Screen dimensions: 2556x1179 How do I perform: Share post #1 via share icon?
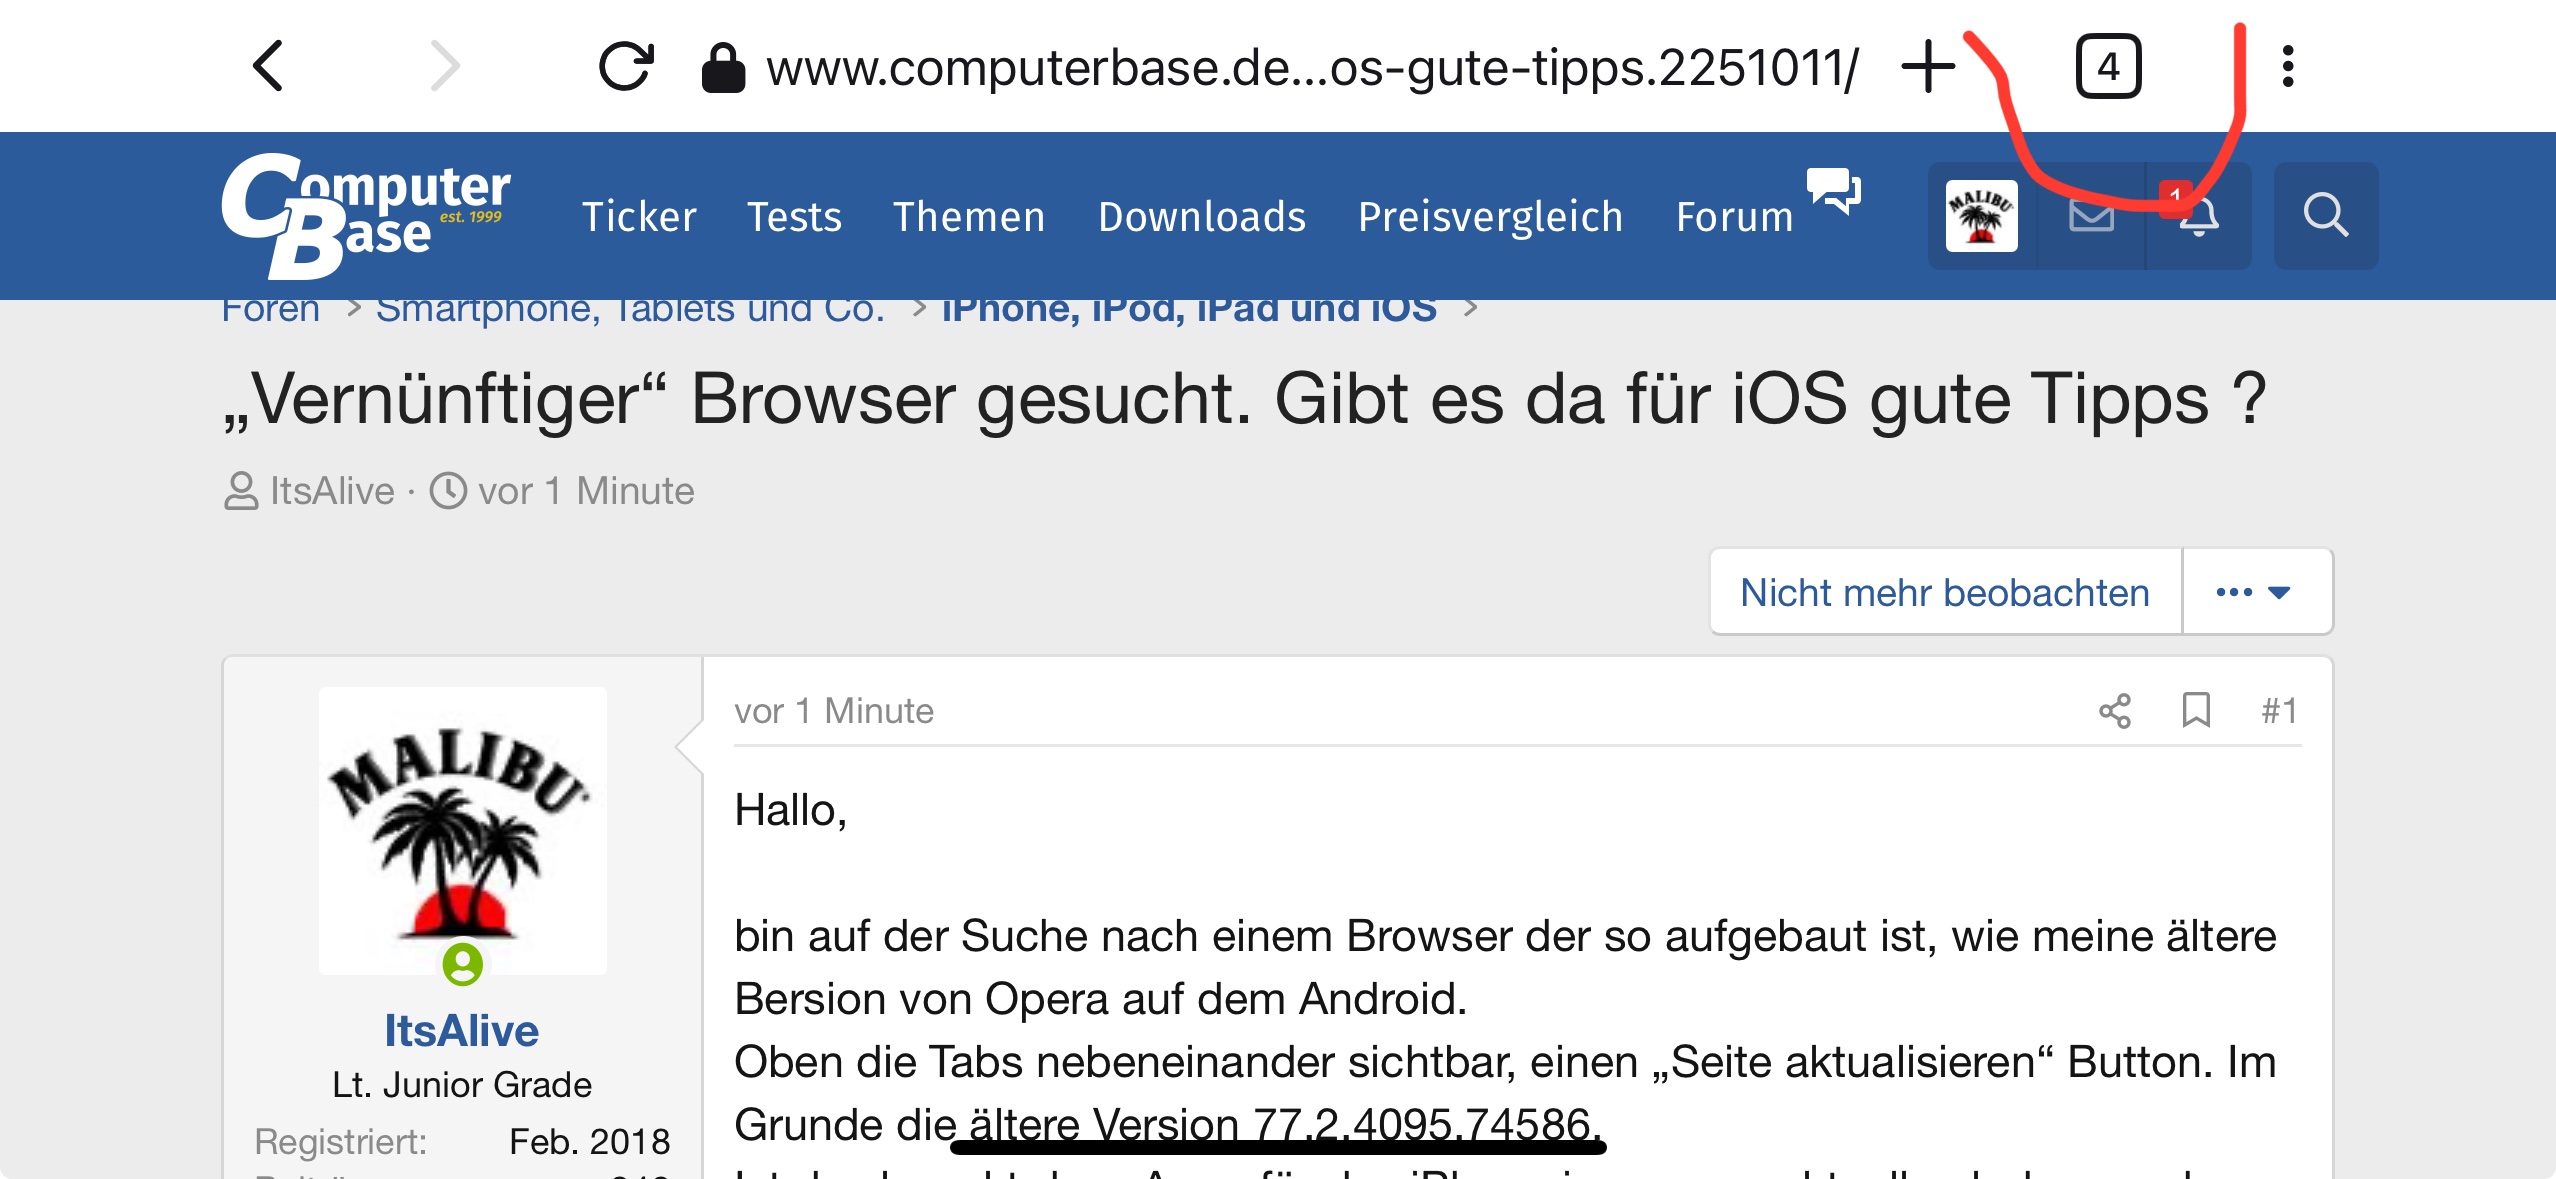coord(2114,711)
